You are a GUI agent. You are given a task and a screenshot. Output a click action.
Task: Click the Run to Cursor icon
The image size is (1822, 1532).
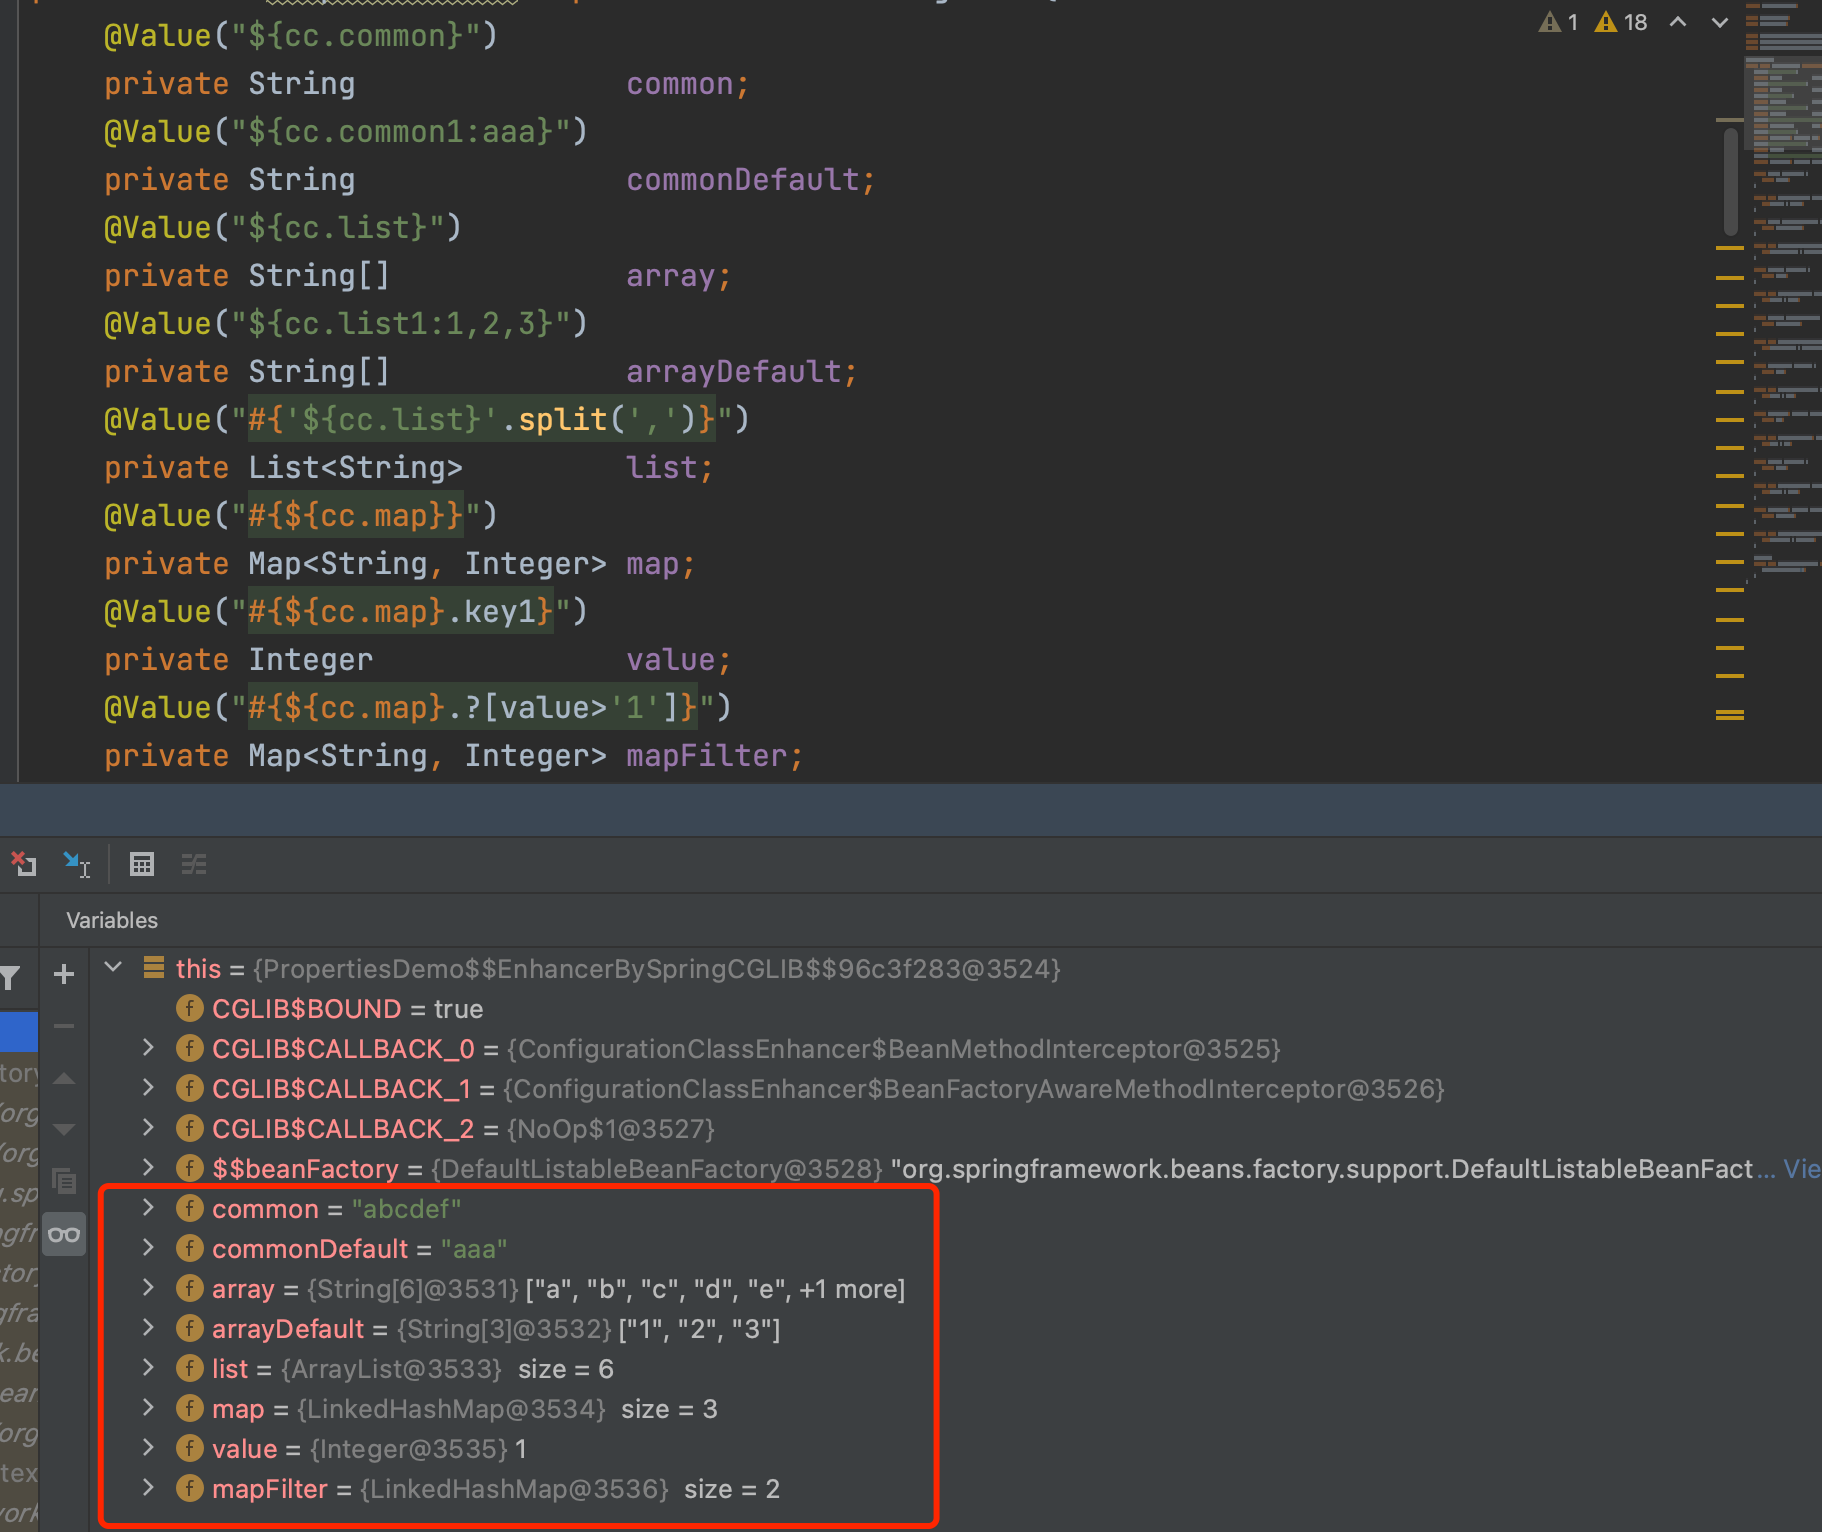(x=77, y=864)
